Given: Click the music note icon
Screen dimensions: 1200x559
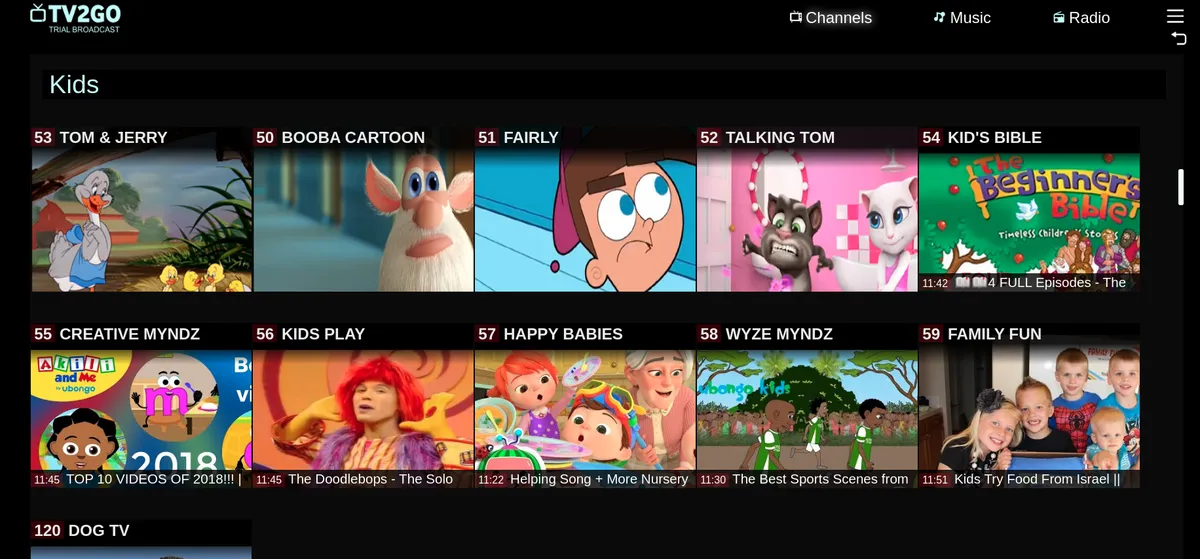Looking at the screenshot, I should (939, 17).
